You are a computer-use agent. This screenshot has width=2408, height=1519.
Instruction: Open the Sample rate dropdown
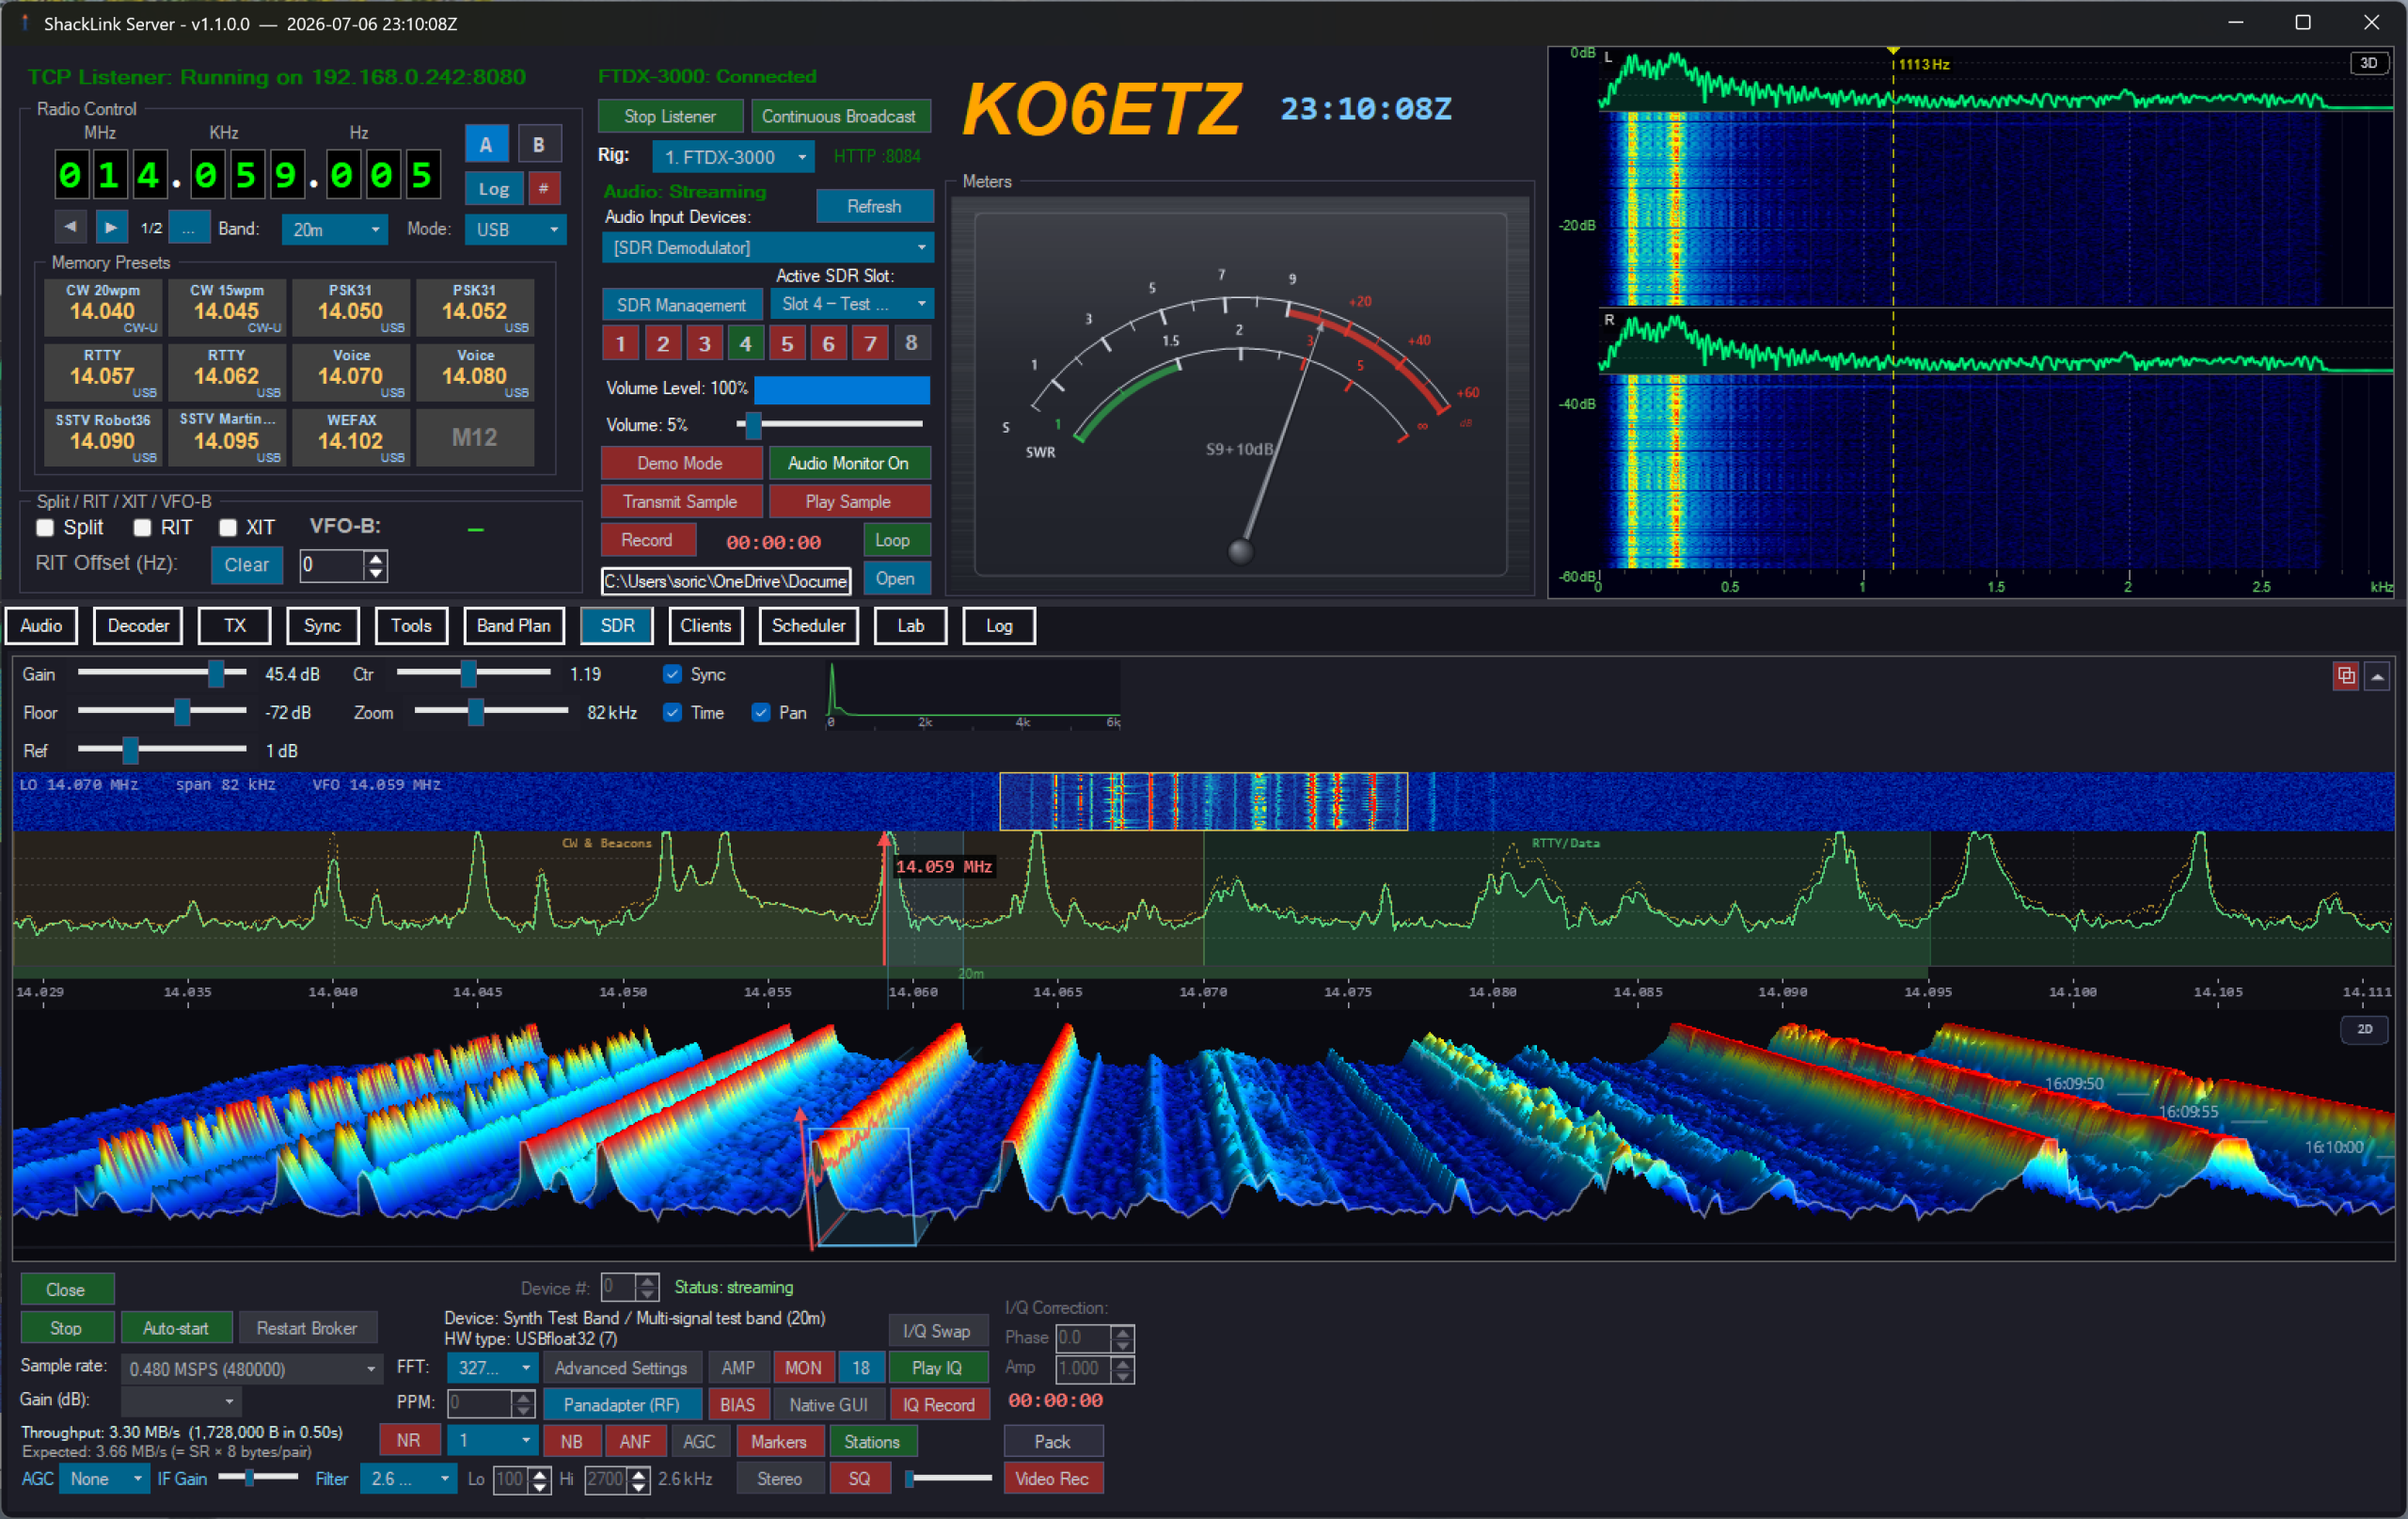click(251, 1368)
